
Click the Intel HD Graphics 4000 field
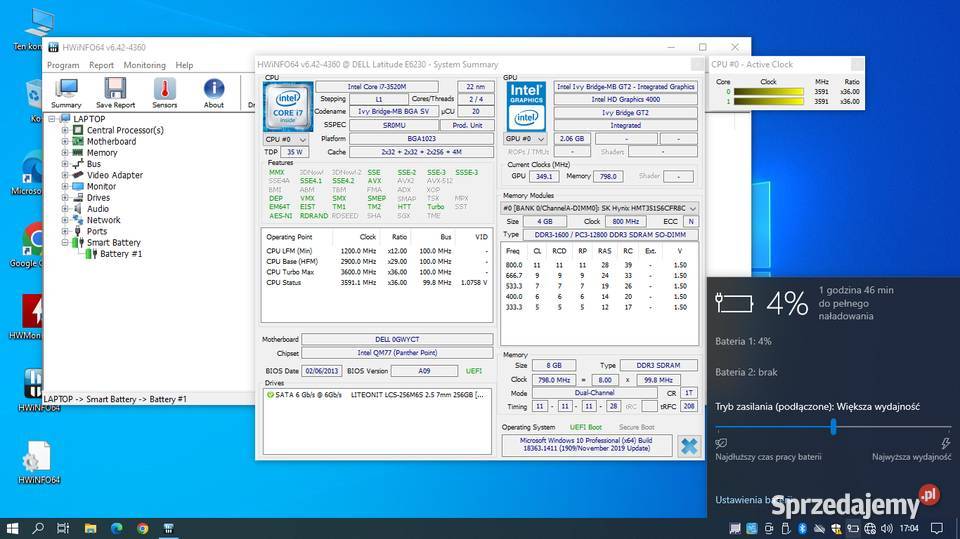click(x=625, y=99)
